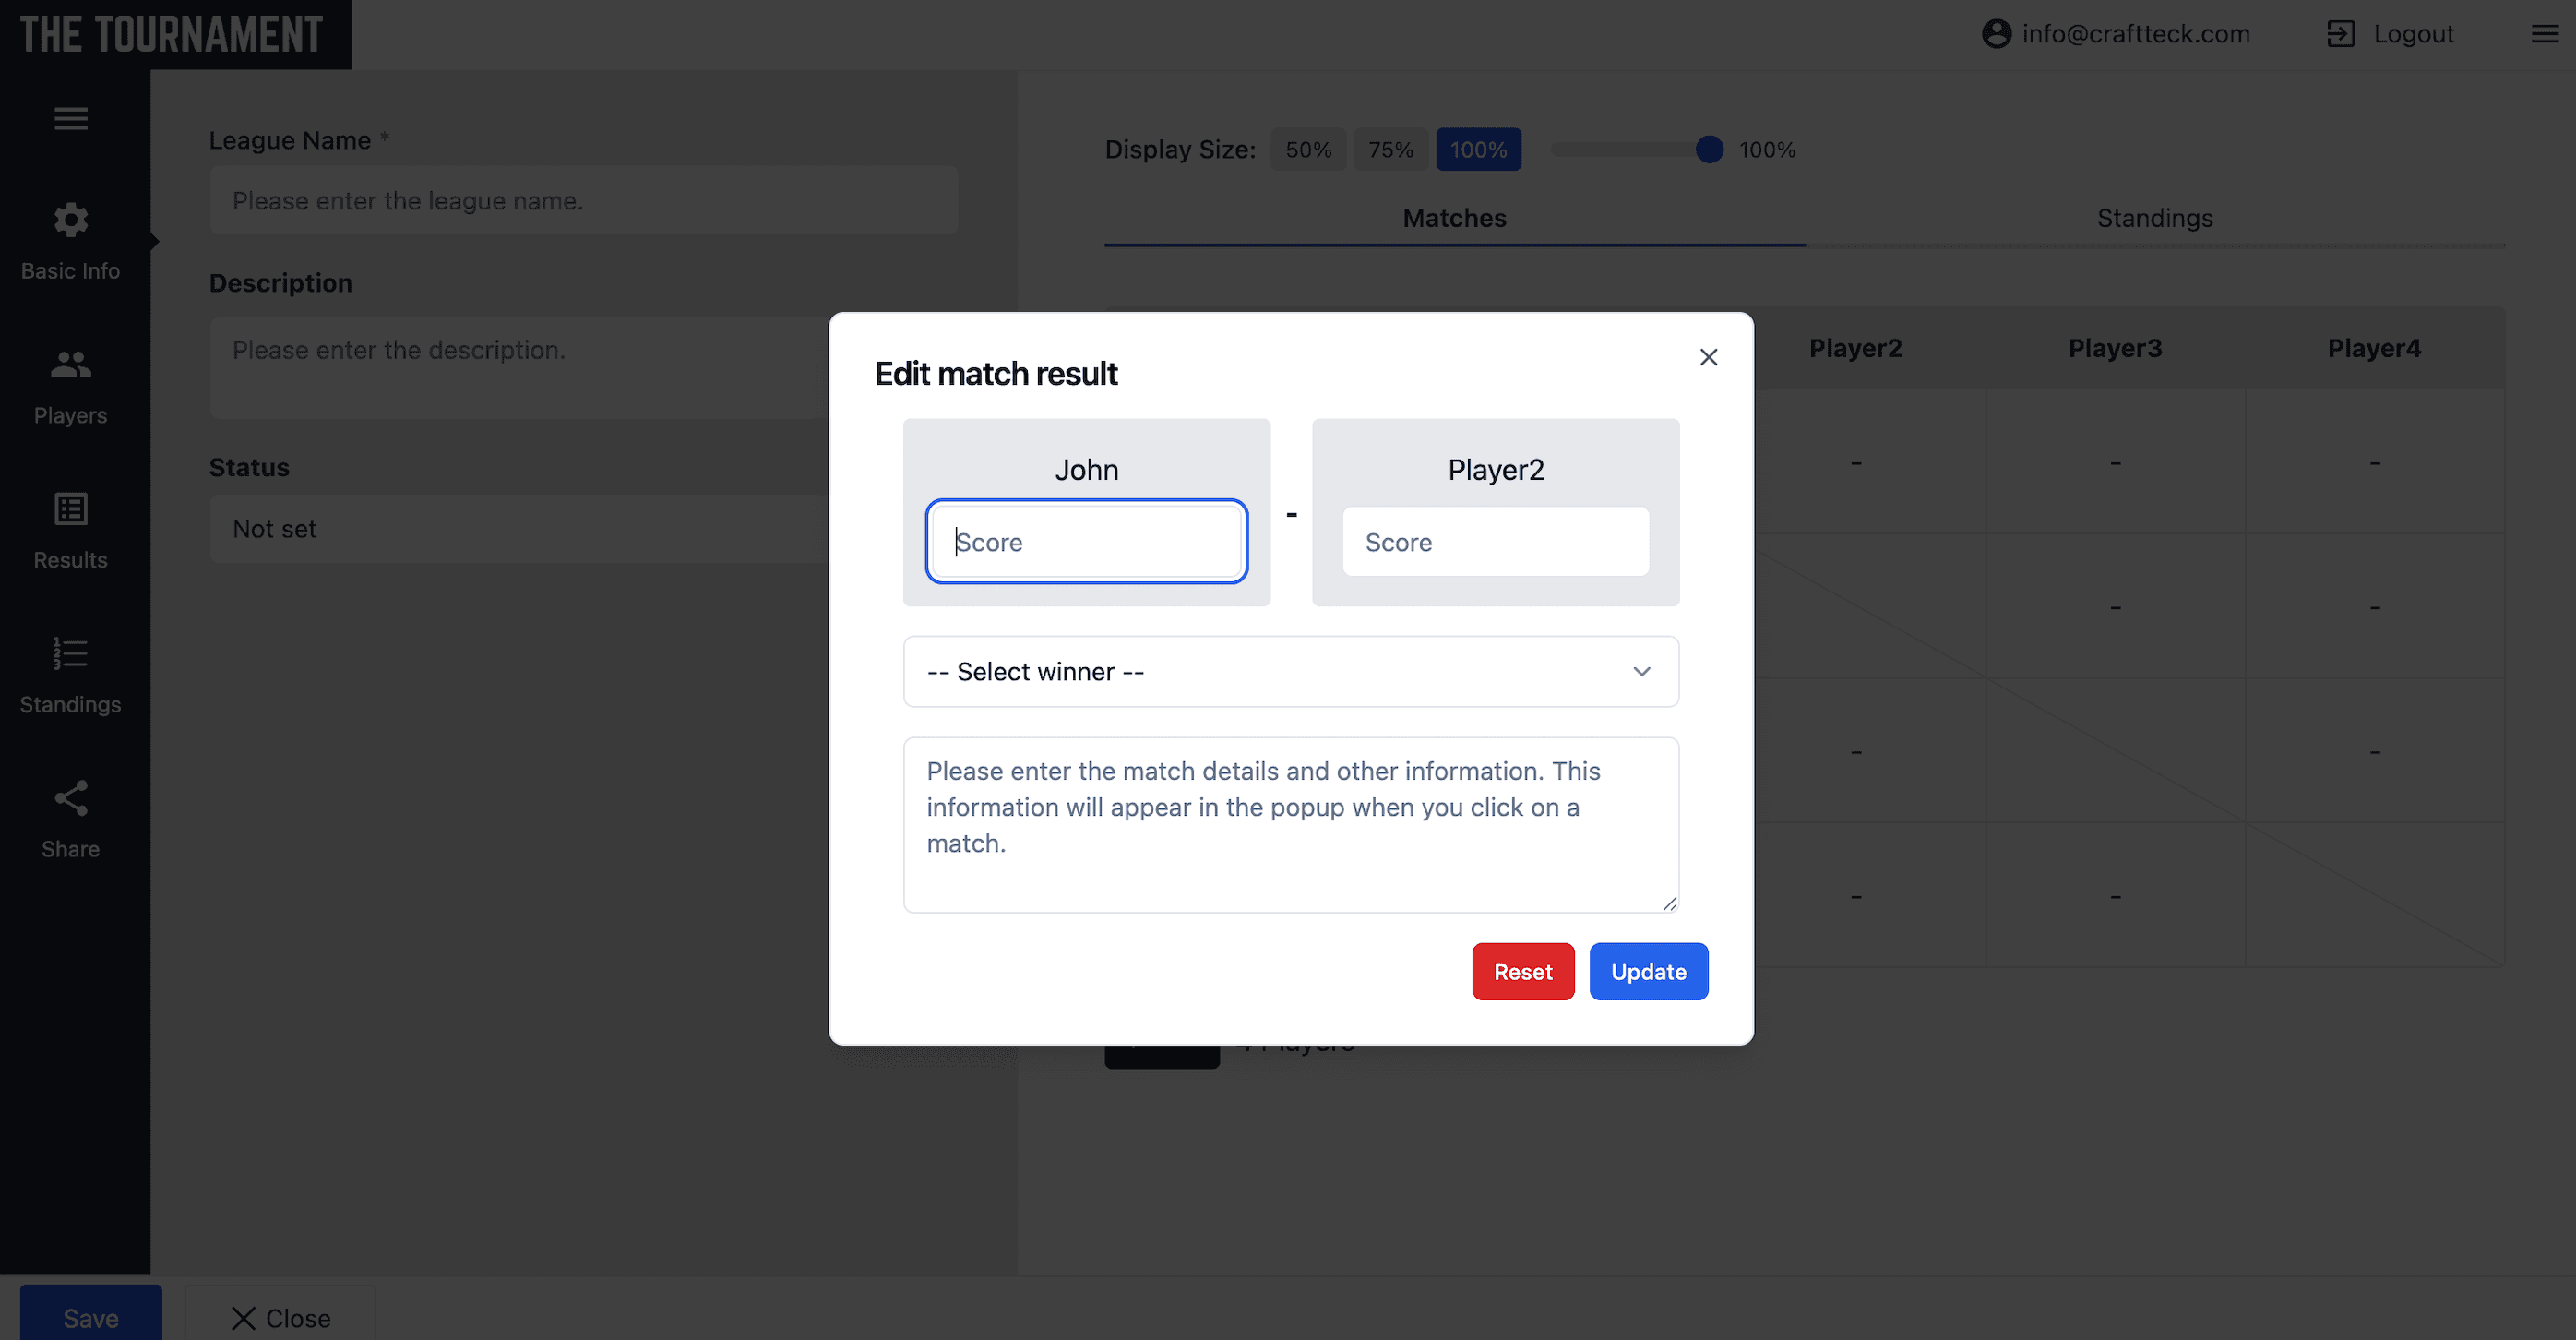Image resolution: width=2576 pixels, height=1340 pixels.
Task: Expand the Select winner dropdown
Action: [1290, 671]
